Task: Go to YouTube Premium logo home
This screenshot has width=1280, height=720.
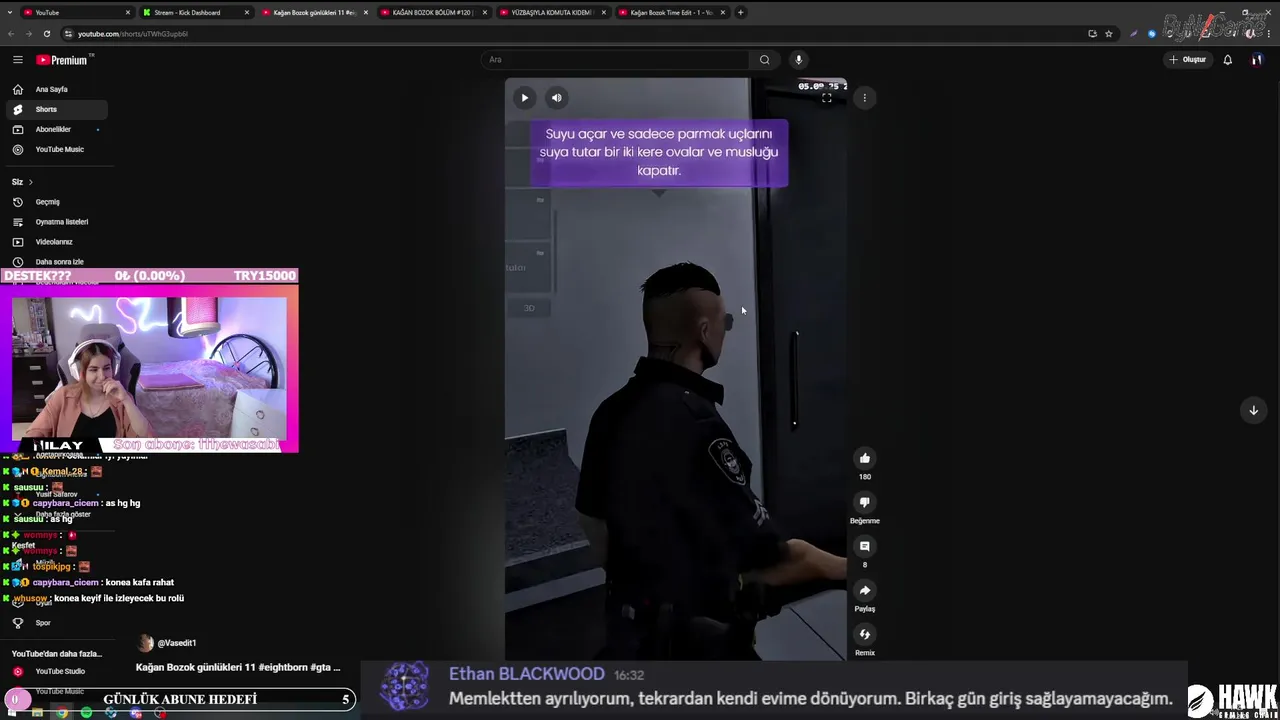Action: (64, 60)
